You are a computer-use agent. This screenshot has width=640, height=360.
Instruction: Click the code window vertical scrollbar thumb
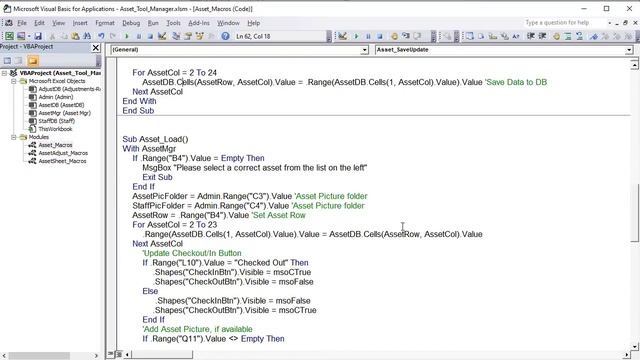coord(634,213)
